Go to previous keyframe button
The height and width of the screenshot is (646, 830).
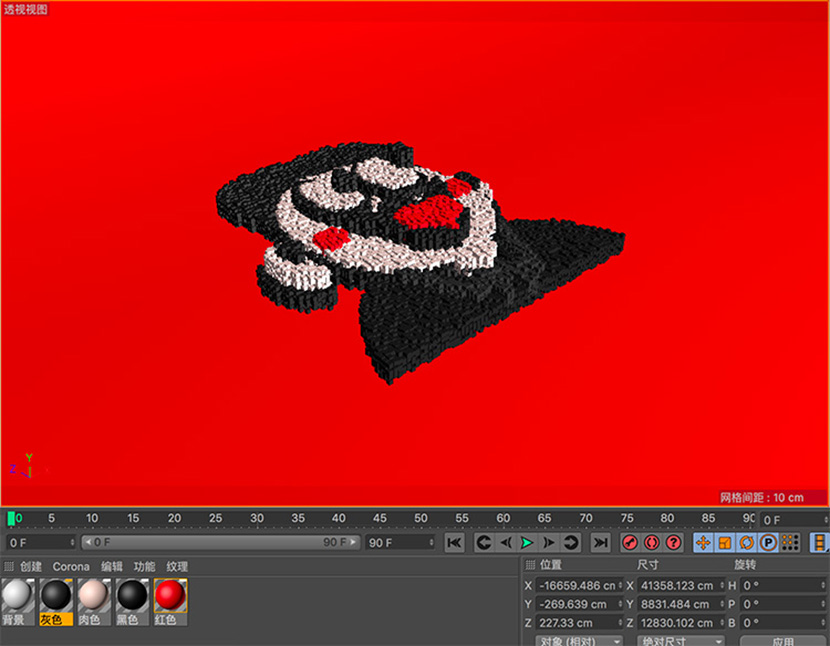(483, 543)
